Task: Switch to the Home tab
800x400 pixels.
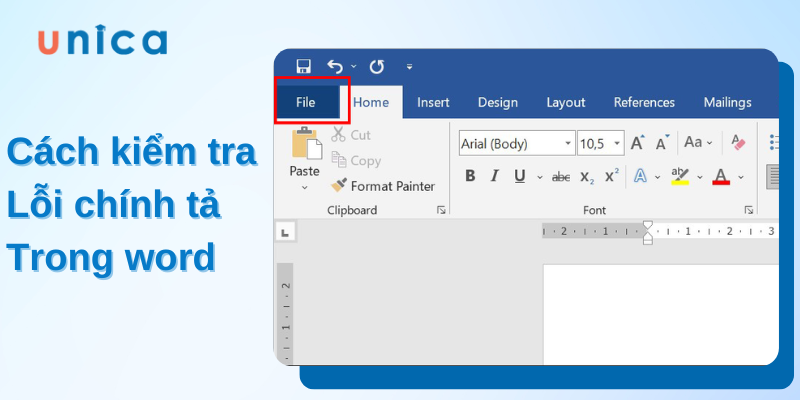Action: click(x=371, y=102)
